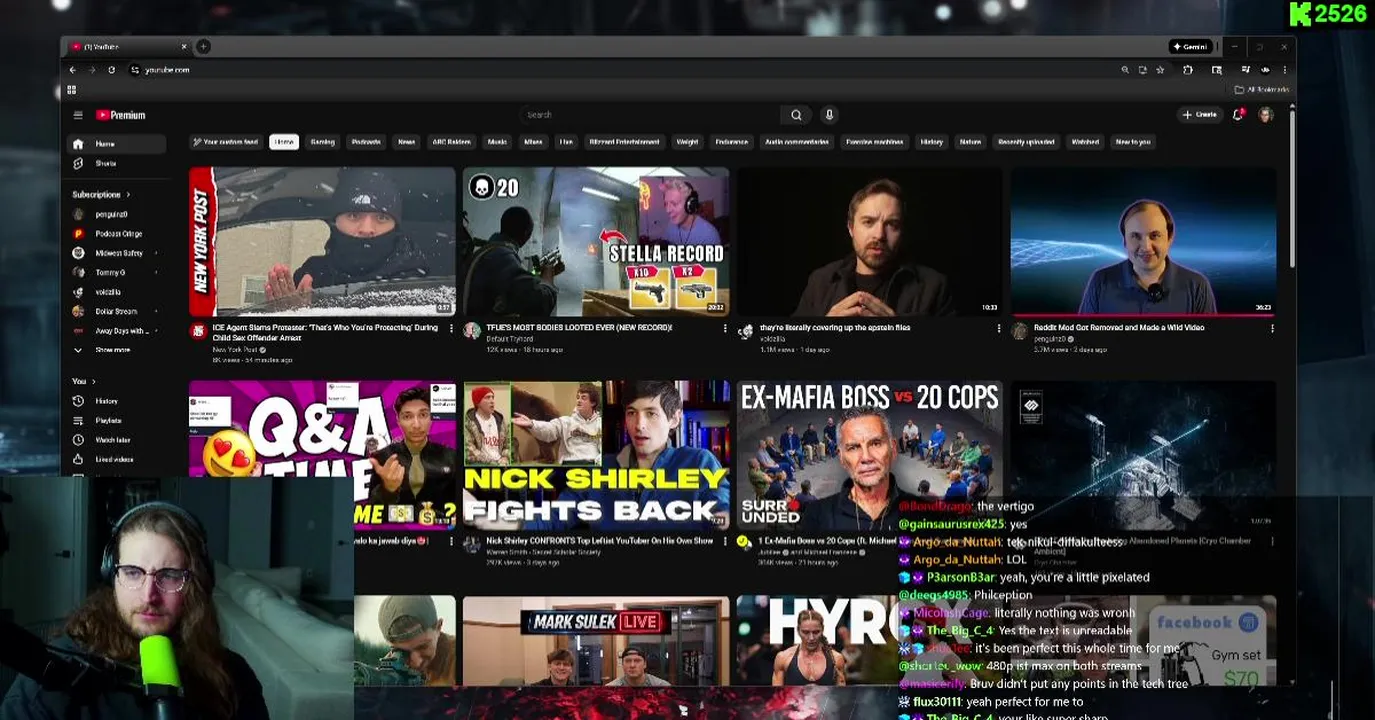1375x720 pixels.
Task: Click the YouTube search input field
Action: coord(650,115)
